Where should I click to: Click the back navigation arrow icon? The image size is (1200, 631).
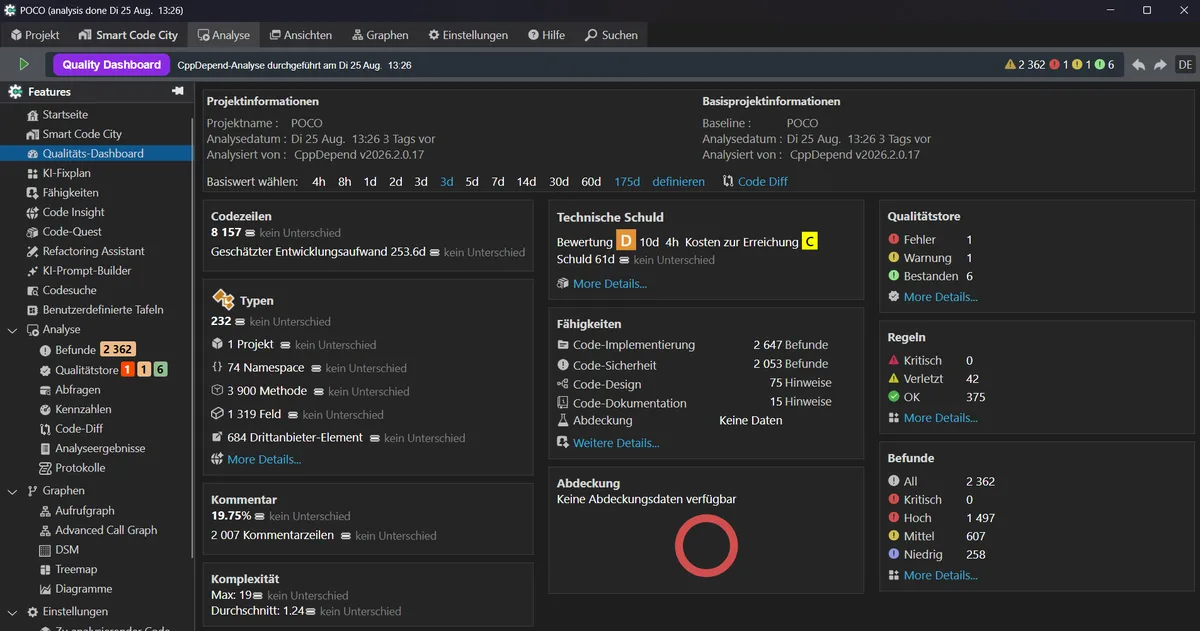1138,64
